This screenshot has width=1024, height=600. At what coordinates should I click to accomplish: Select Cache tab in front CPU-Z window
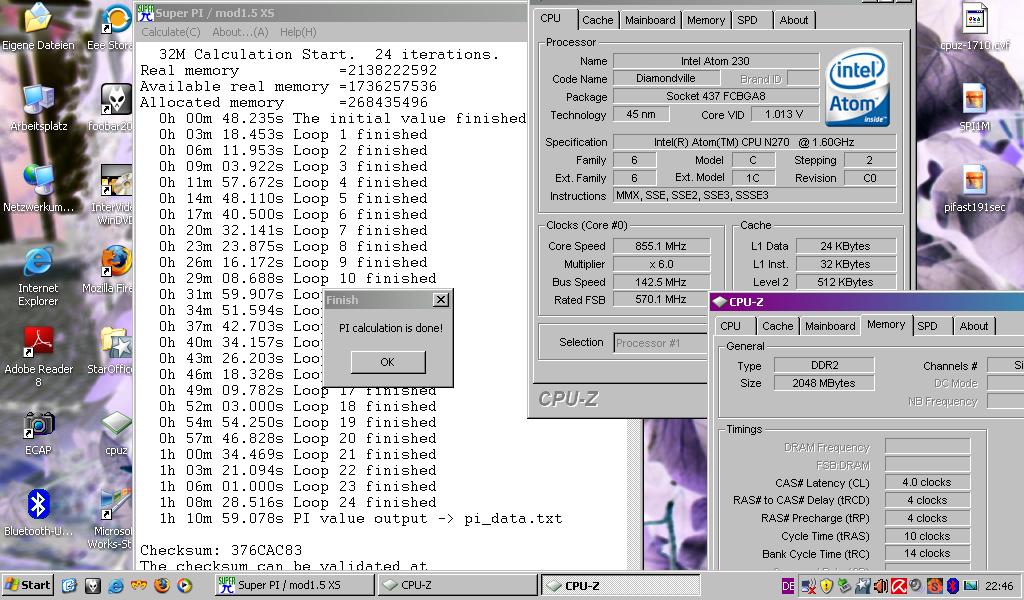pyautogui.click(x=777, y=326)
